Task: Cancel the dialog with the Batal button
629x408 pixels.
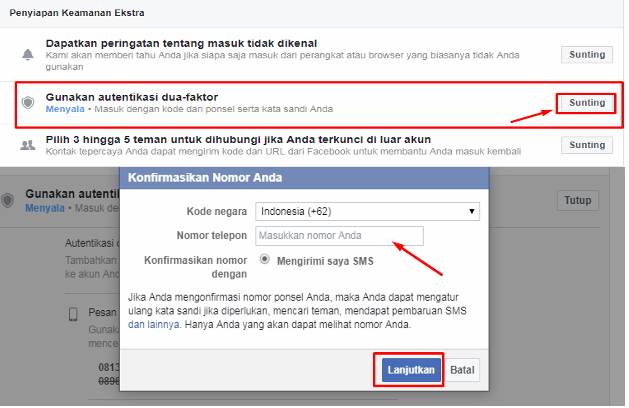Action: tap(462, 369)
